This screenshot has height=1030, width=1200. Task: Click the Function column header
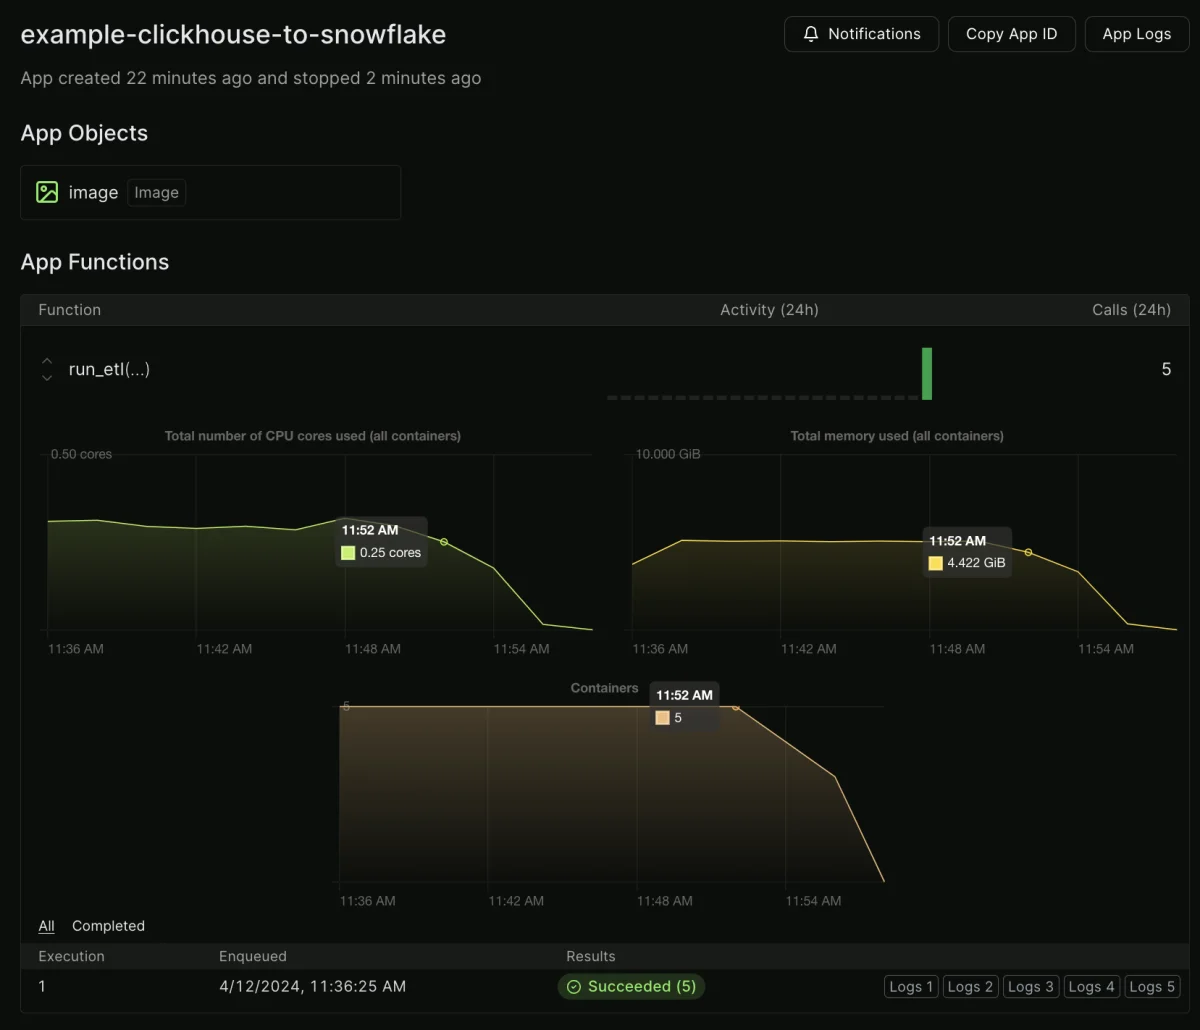point(69,310)
